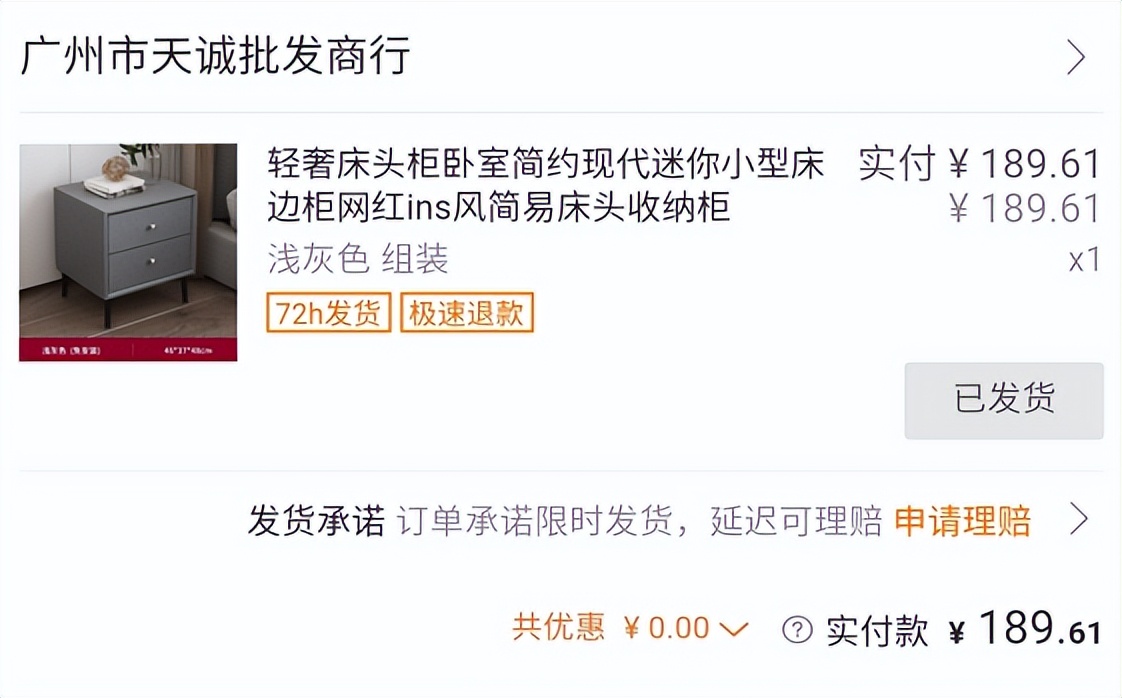This screenshot has width=1122, height=698.
Task: Select the 极速退款 fast refund badge
Action: coord(466,313)
